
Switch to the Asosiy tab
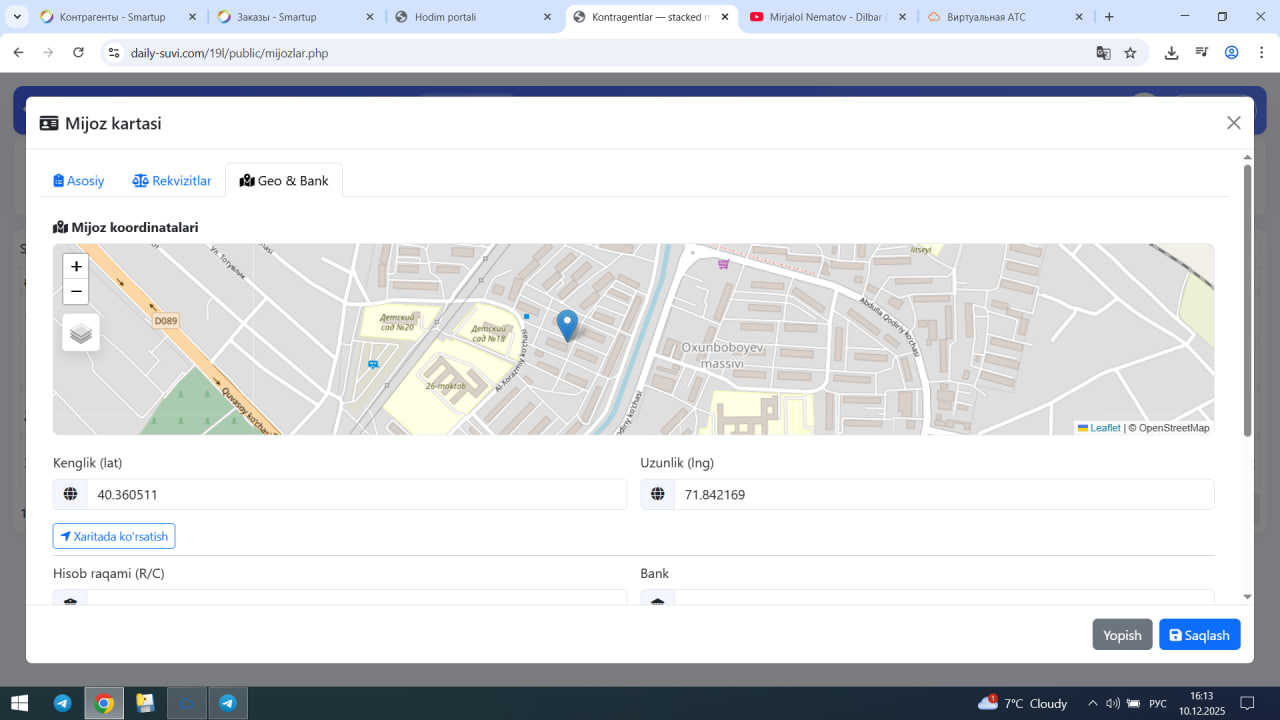tap(79, 181)
